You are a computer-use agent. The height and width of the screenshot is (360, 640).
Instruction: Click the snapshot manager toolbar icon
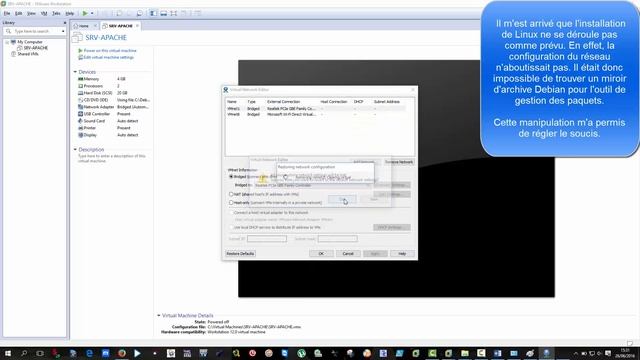coord(140,13)
